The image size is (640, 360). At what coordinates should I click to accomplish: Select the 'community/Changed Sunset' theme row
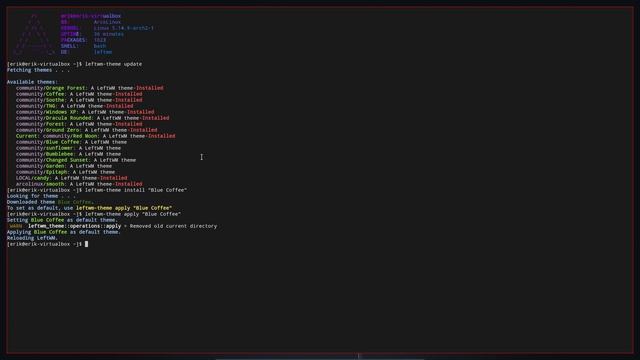point(76,160)
